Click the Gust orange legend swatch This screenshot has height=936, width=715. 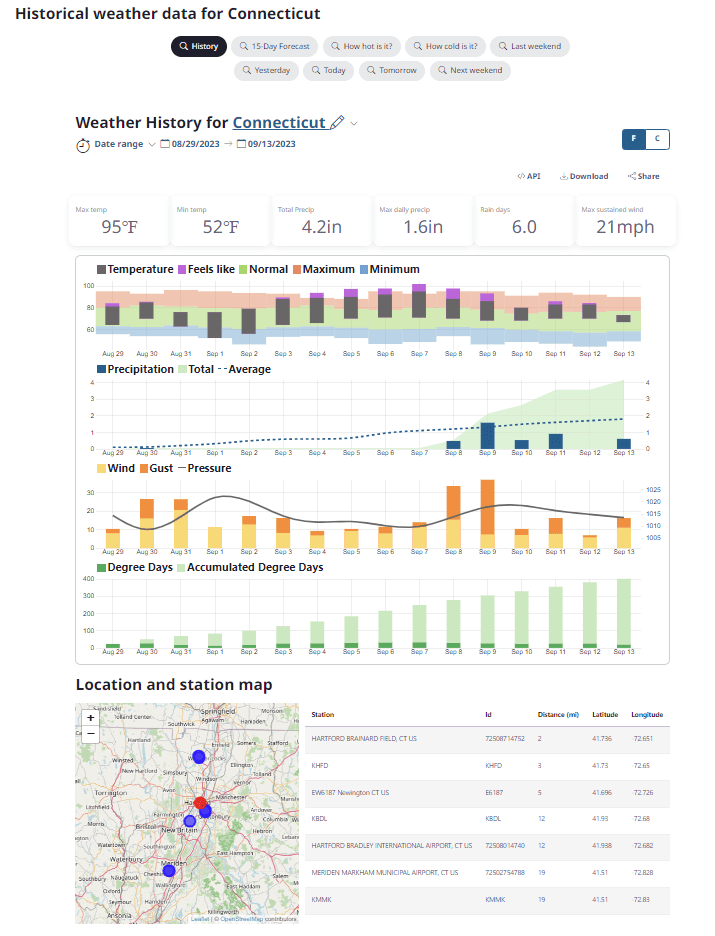tap(144, 468)
